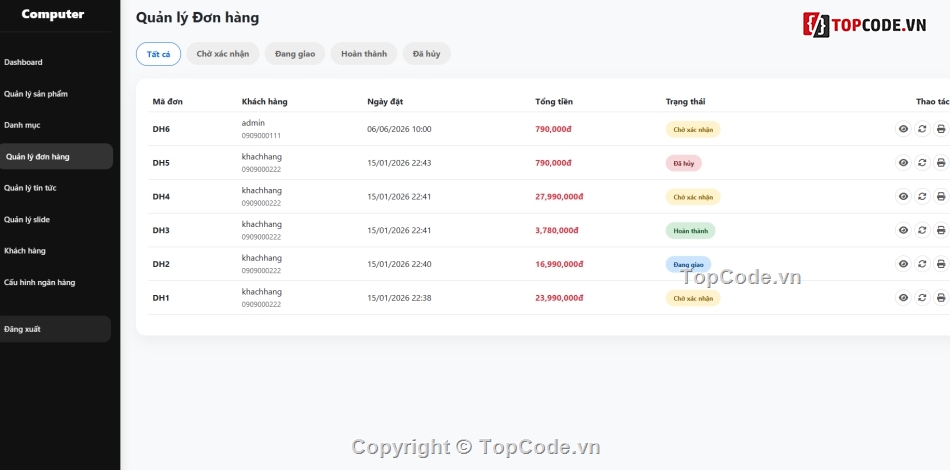Click the TopCode.vn logo

tap(865, 25)
